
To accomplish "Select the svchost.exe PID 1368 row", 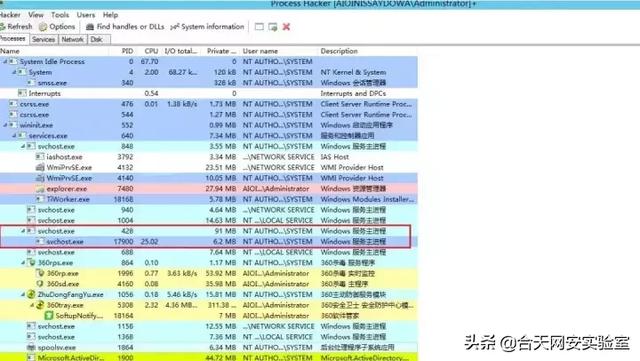I will [209, 337].
